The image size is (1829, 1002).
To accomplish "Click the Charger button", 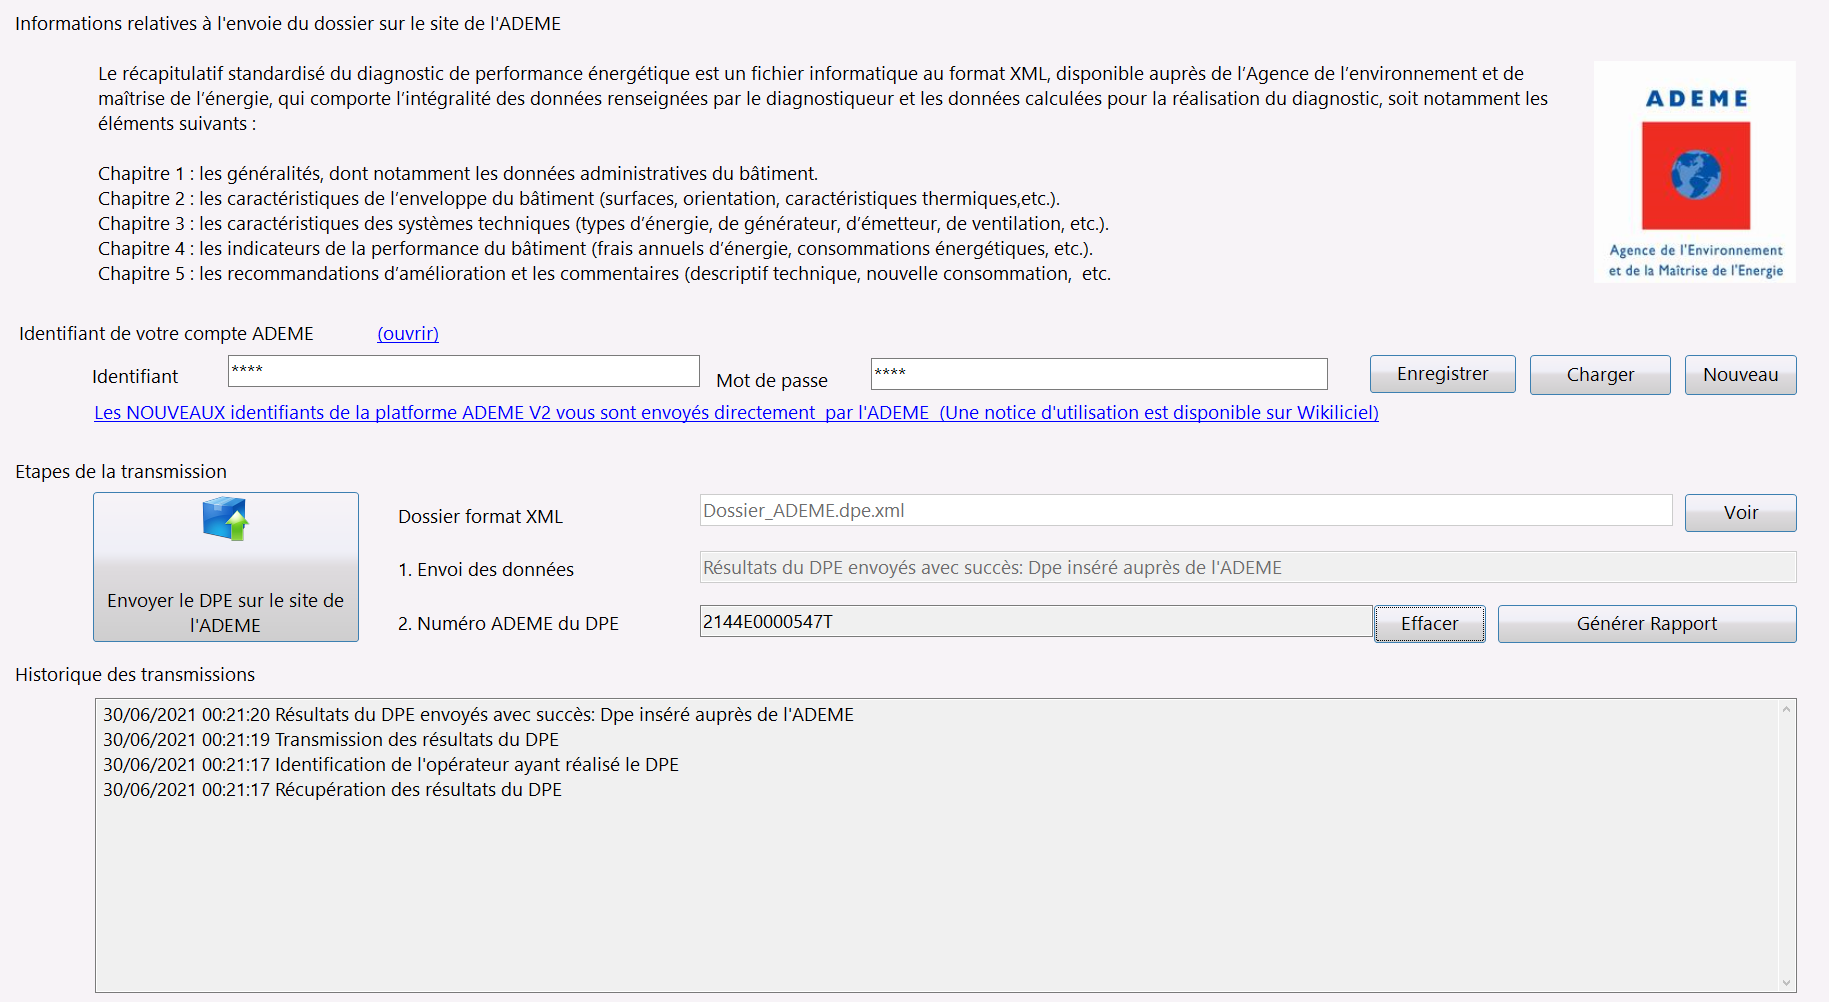I will [1600, 375].
